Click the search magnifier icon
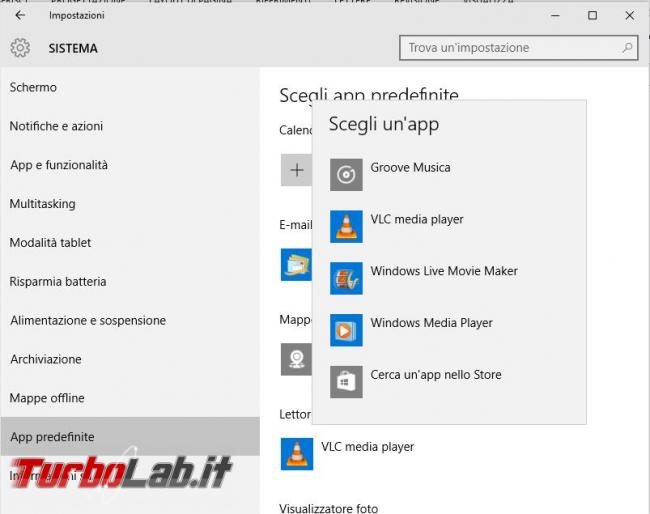The image size is (650, 514). tap(628, 48)
